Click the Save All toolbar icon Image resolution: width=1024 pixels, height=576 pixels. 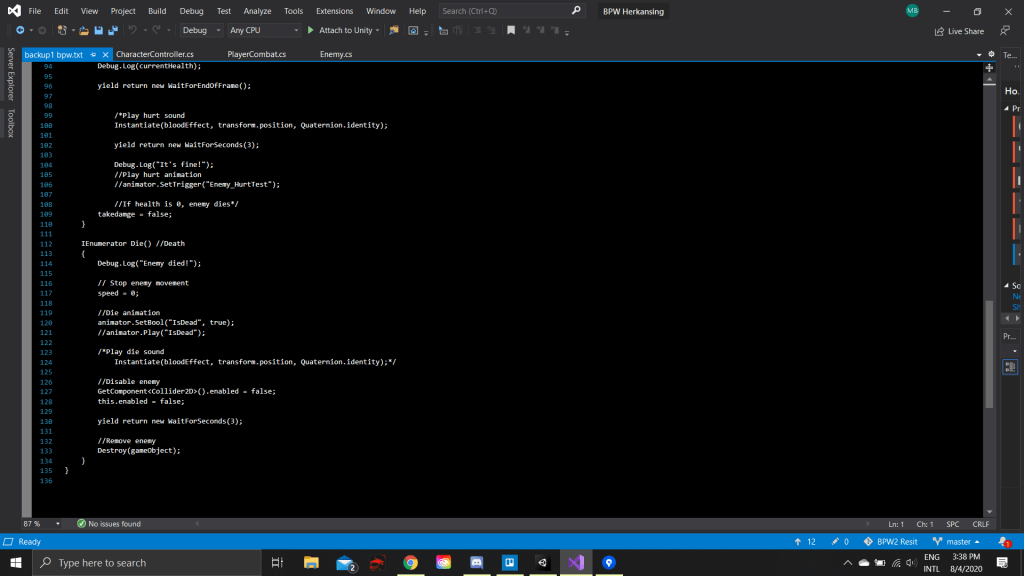click(x=111, y=31)
